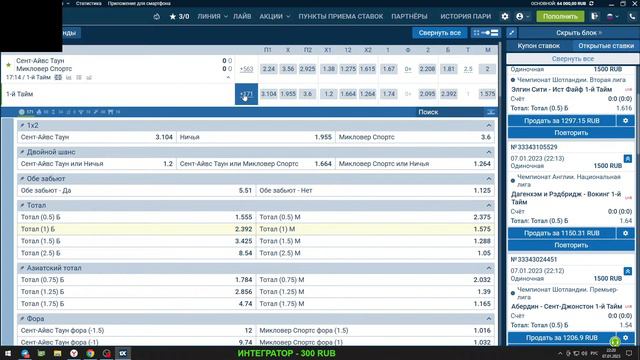Image resolution: width=640 pixels, height=360 pixels.
Task: Select Тотал (1) Б odds 2.392
Action: pos(137,229)
